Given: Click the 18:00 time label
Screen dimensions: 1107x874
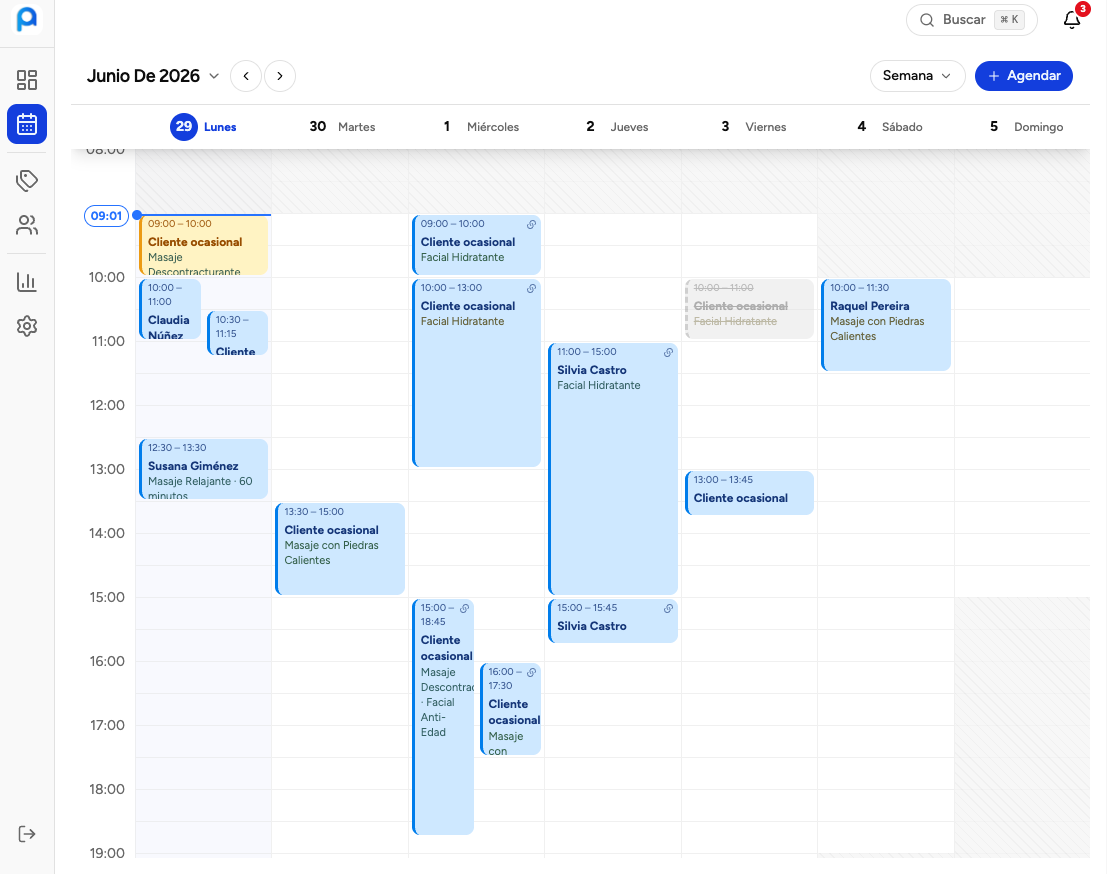Looking at the screenshot, I should coord(107,789).
